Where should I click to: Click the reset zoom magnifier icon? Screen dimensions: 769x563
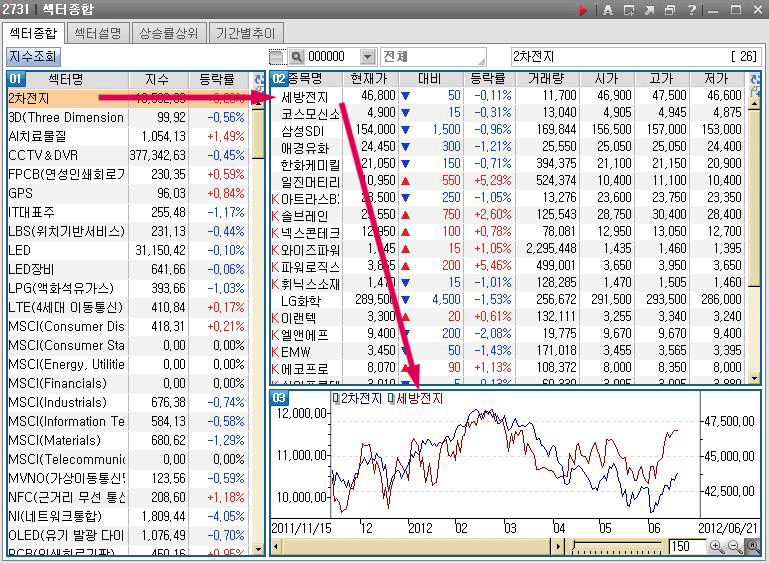pos(752,546)
